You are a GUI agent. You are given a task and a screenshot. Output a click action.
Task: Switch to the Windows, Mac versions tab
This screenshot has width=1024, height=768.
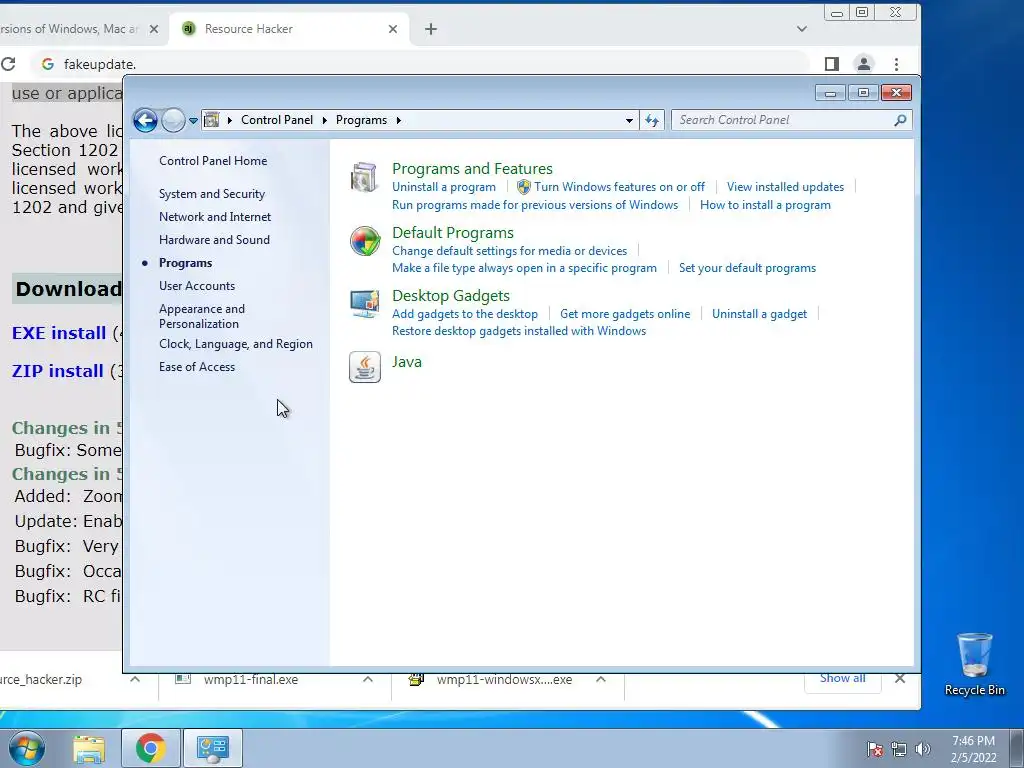[81, 29]
